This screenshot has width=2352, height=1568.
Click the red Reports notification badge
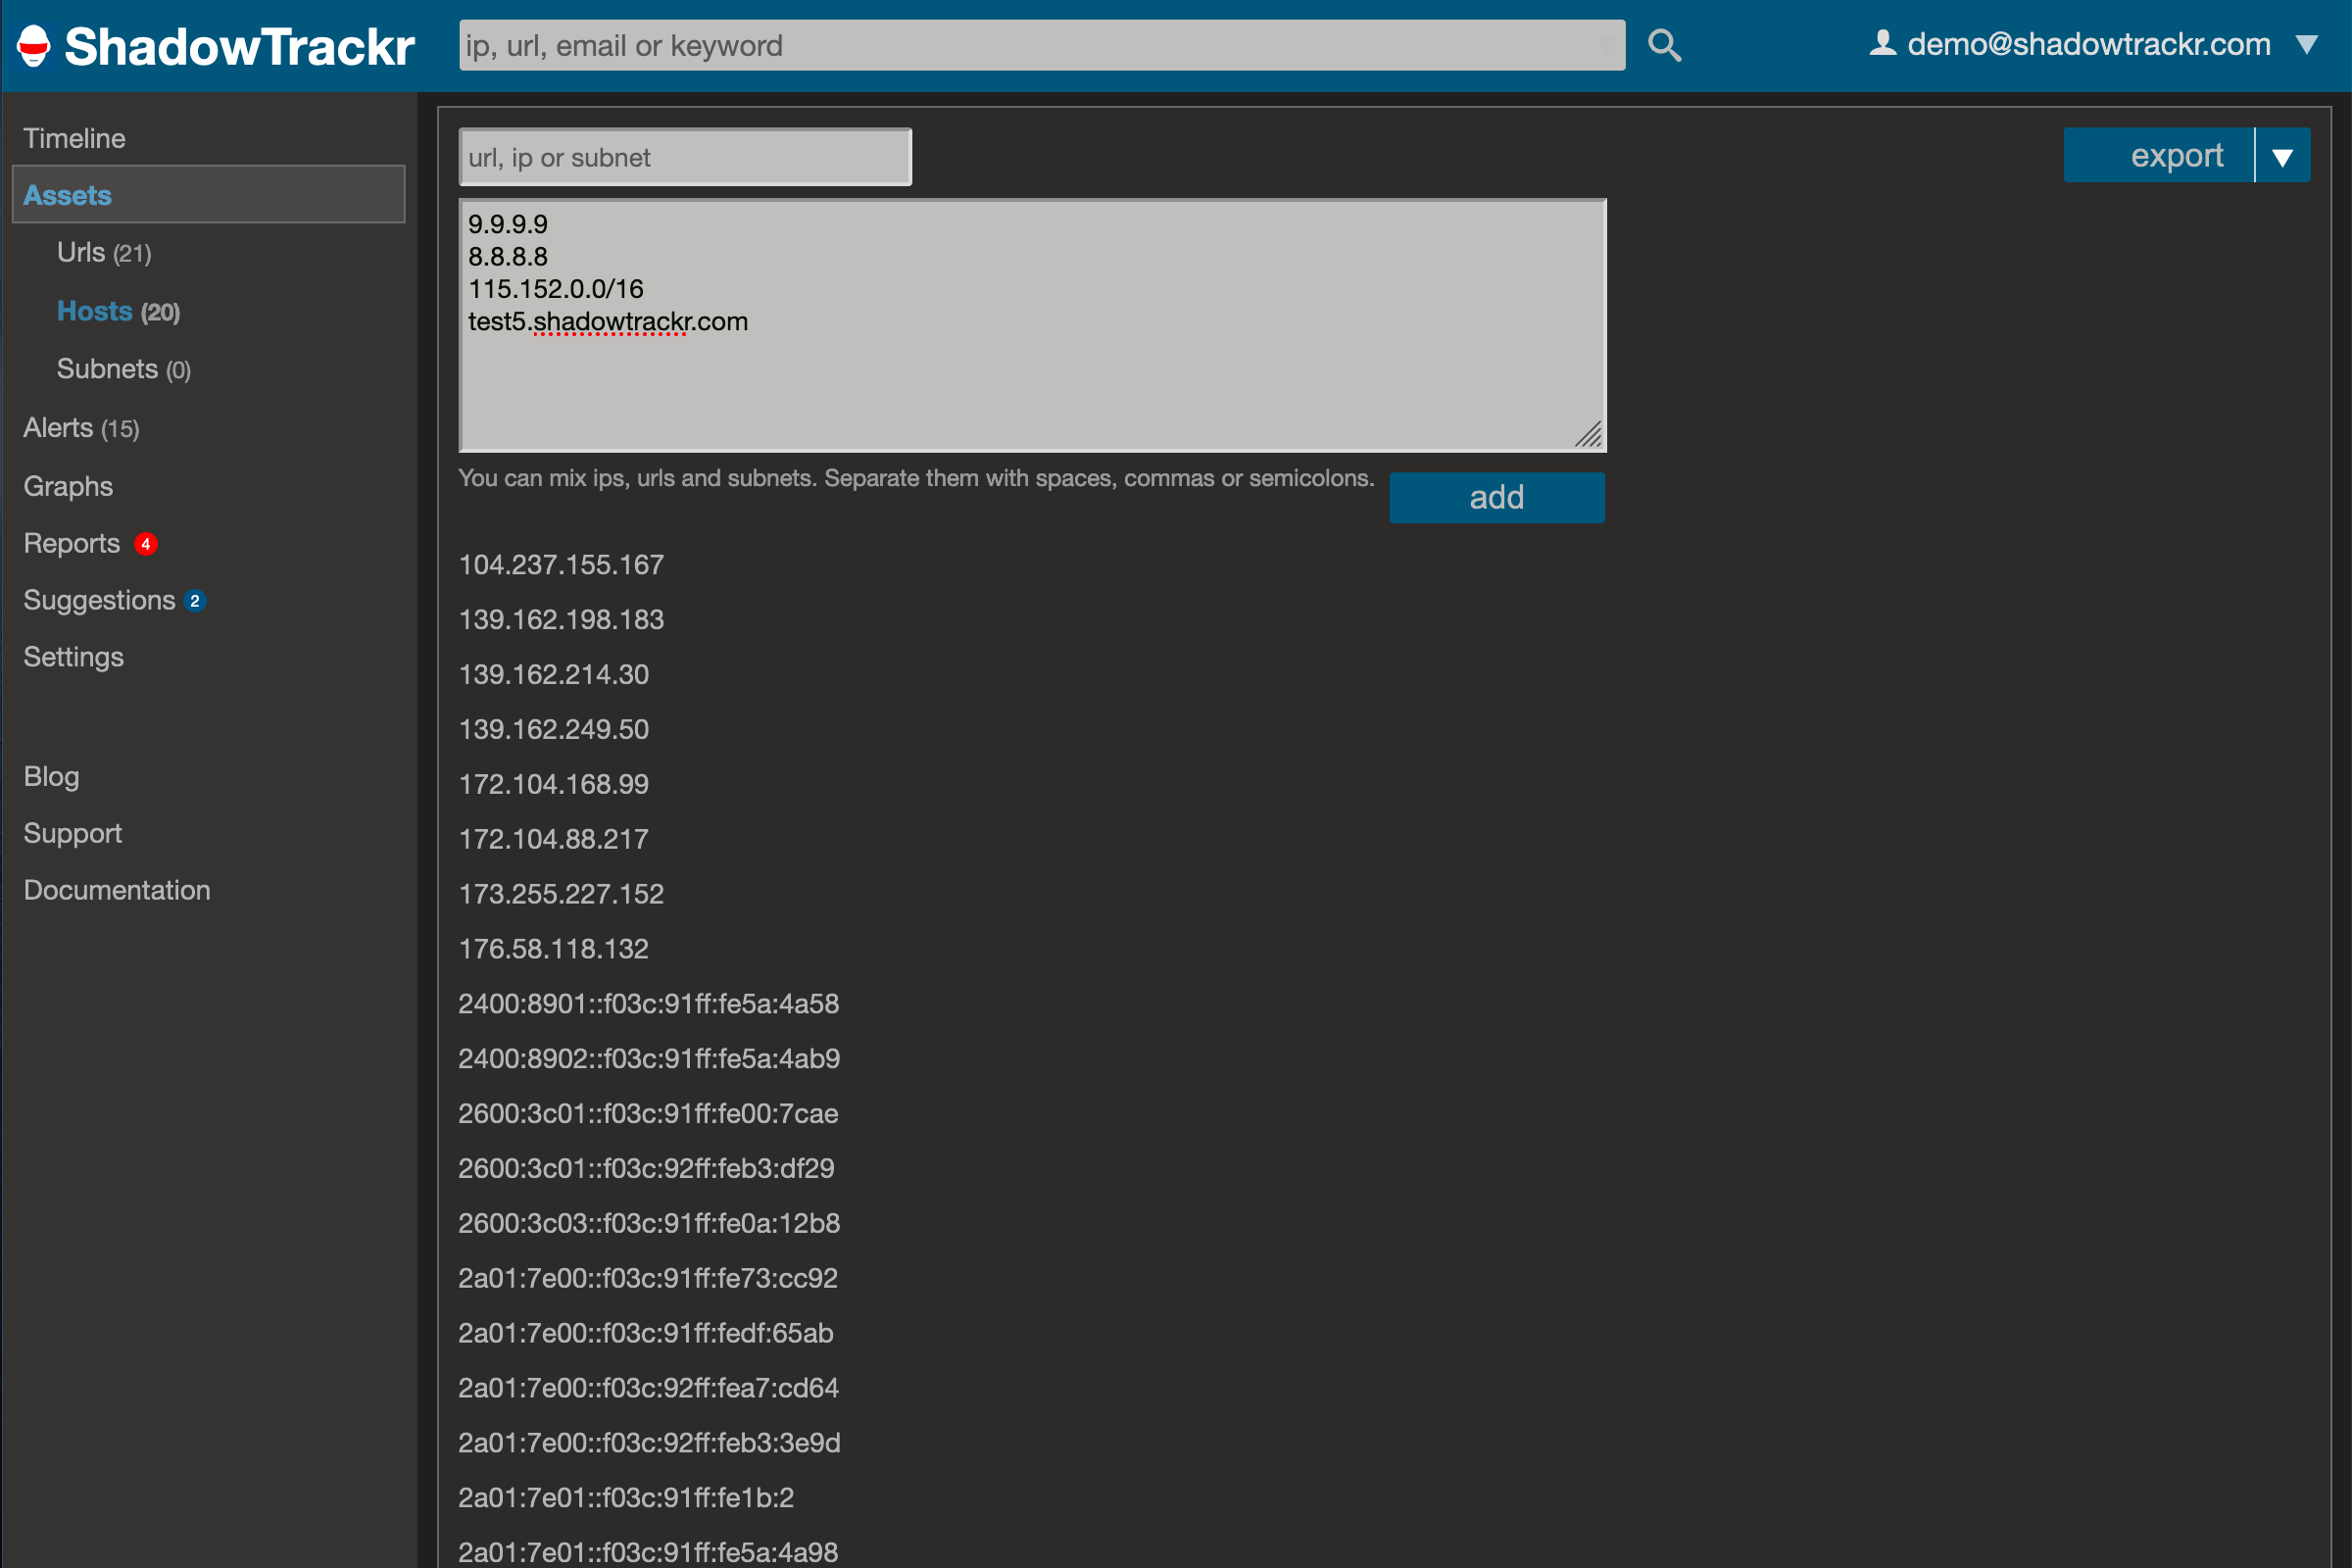pos(146,544)
